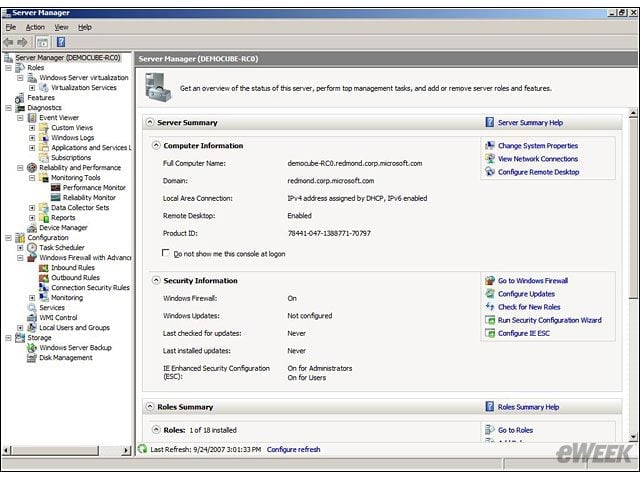This screenshot has height=480, width=640.
Task: Click the Go to Windows Firewall icon
Action: click(x=490, y=281)
